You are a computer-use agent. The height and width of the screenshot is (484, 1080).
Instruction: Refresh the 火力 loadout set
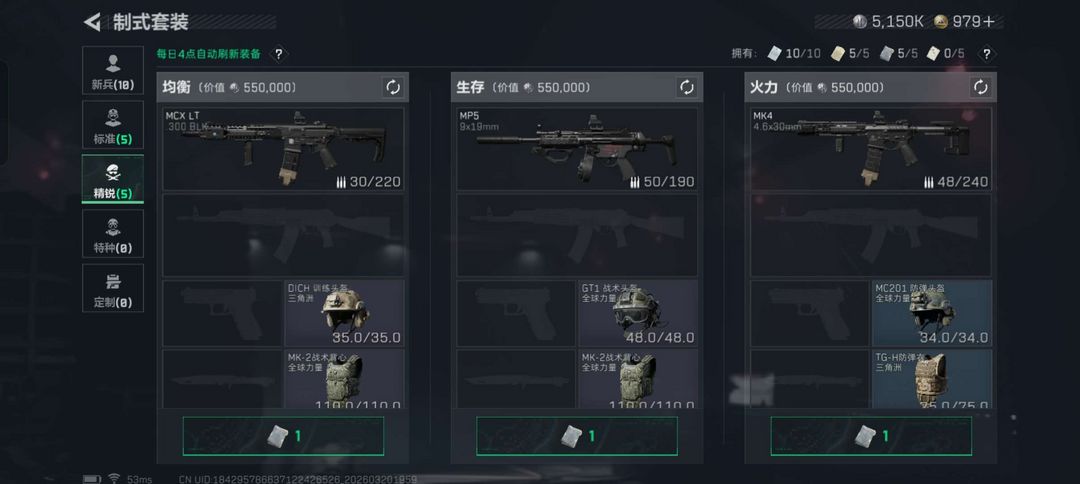(981, 87)
